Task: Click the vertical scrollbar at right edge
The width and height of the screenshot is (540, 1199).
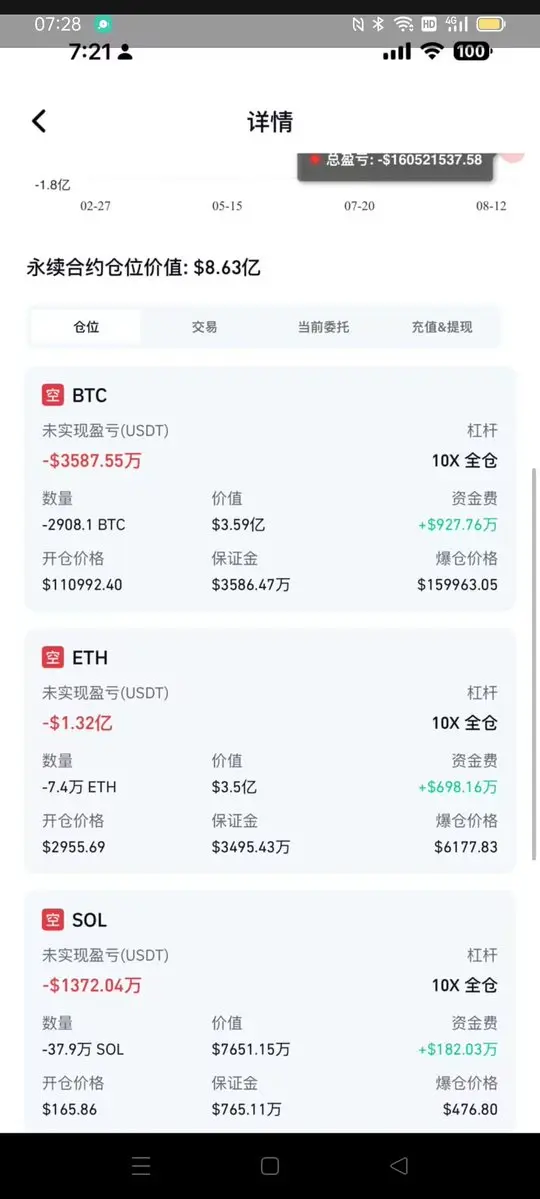Action: tap(535, 664)
